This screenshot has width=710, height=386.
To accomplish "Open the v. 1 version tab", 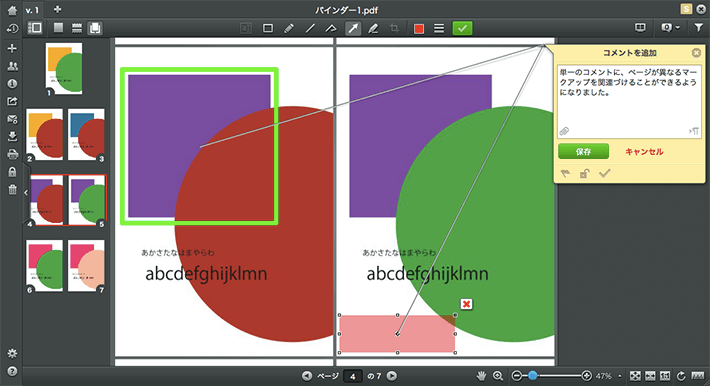I will tap(32, 10).
